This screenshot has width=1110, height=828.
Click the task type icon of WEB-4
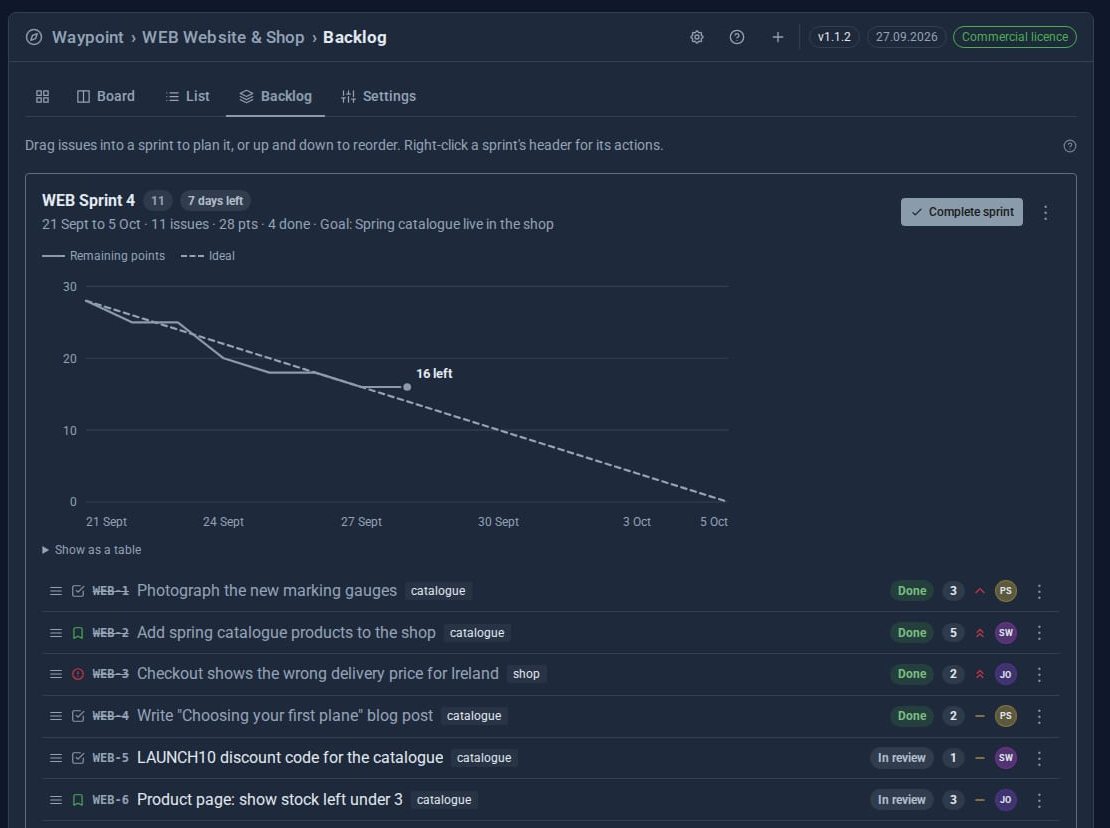(x=78, y=715)
